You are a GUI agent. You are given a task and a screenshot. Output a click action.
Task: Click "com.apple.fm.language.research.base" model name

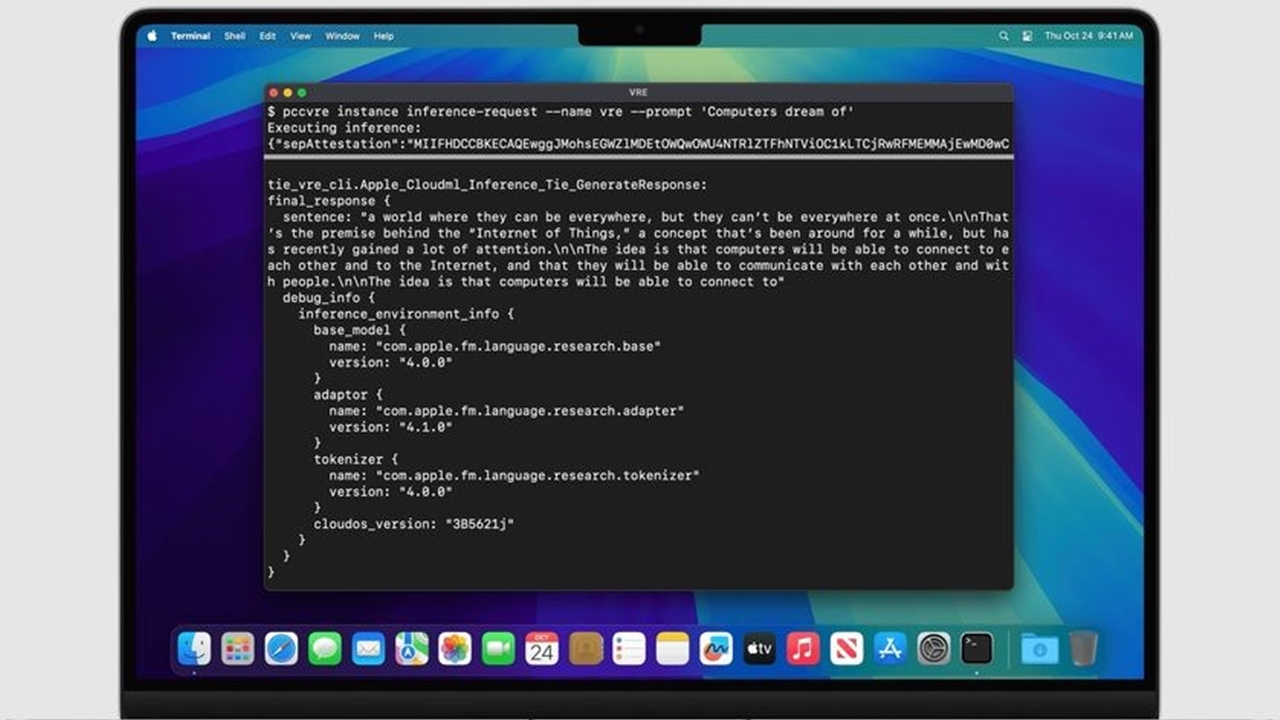518,346
